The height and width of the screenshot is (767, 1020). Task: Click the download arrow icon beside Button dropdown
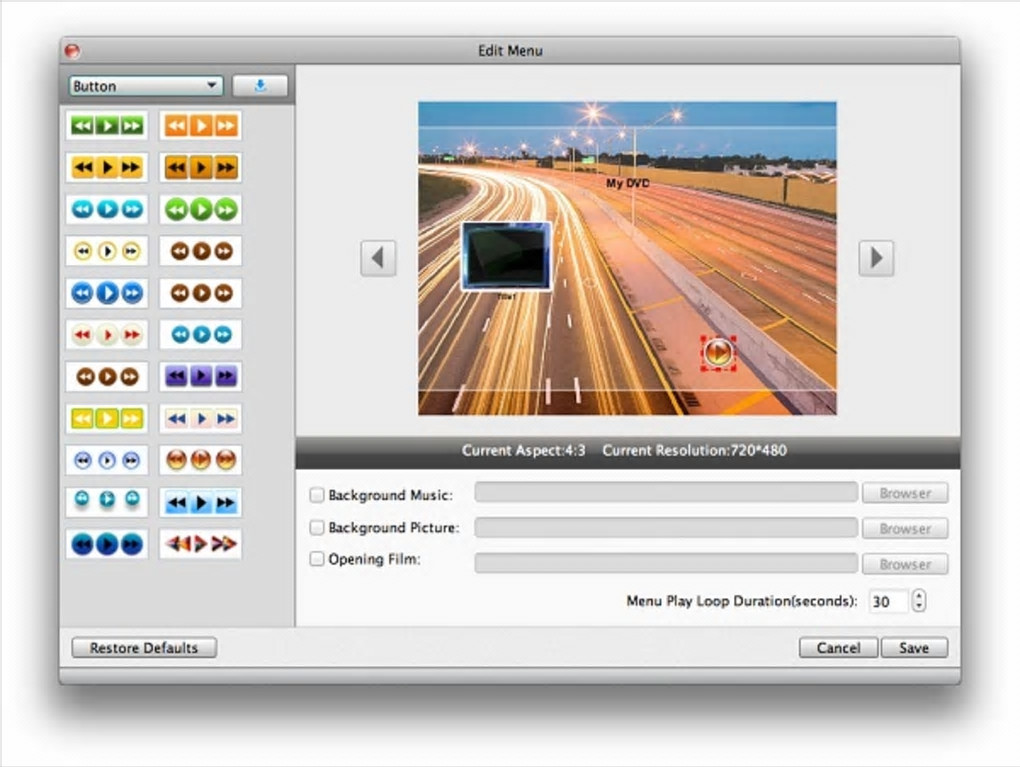tap(260, 86)
